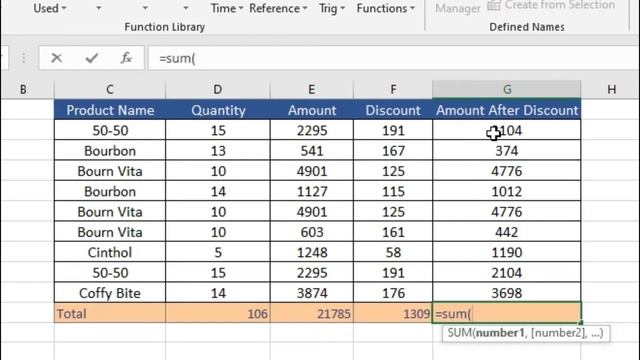Select column D header
This screenshot has height=360, width=640.
[218, 89]
